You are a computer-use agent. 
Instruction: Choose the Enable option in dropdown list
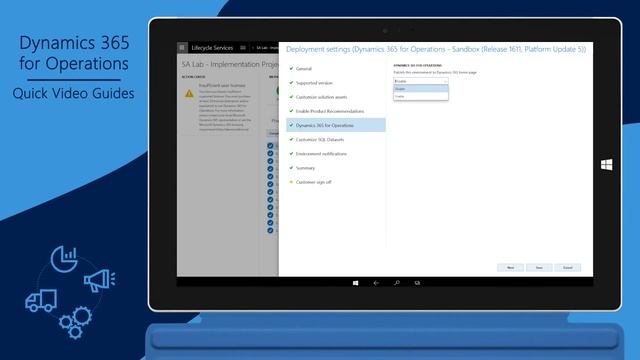click(x=420, y=96)
